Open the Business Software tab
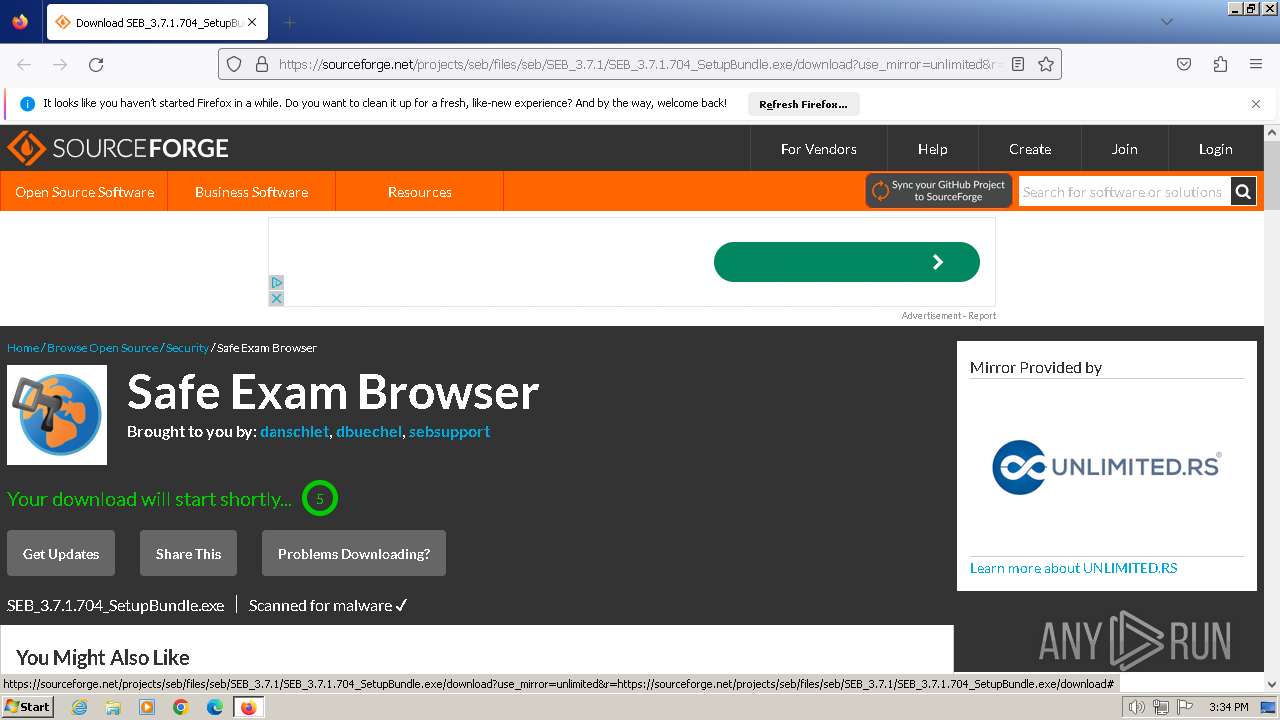 pos(251,192)
